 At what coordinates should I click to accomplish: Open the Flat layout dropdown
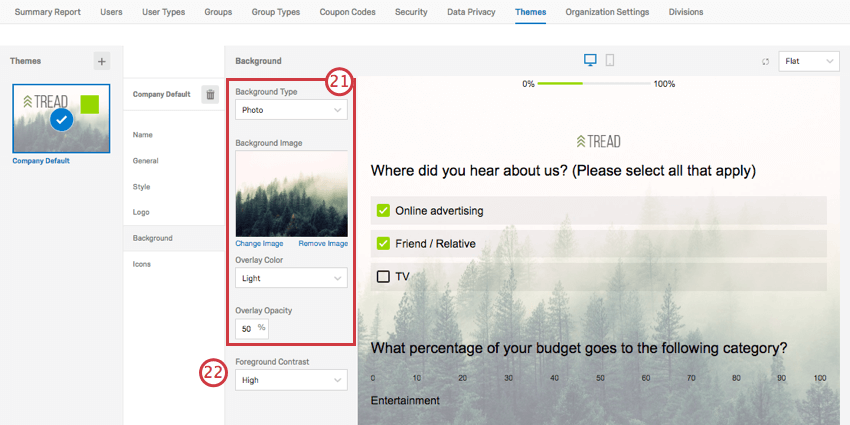(808, 61)
